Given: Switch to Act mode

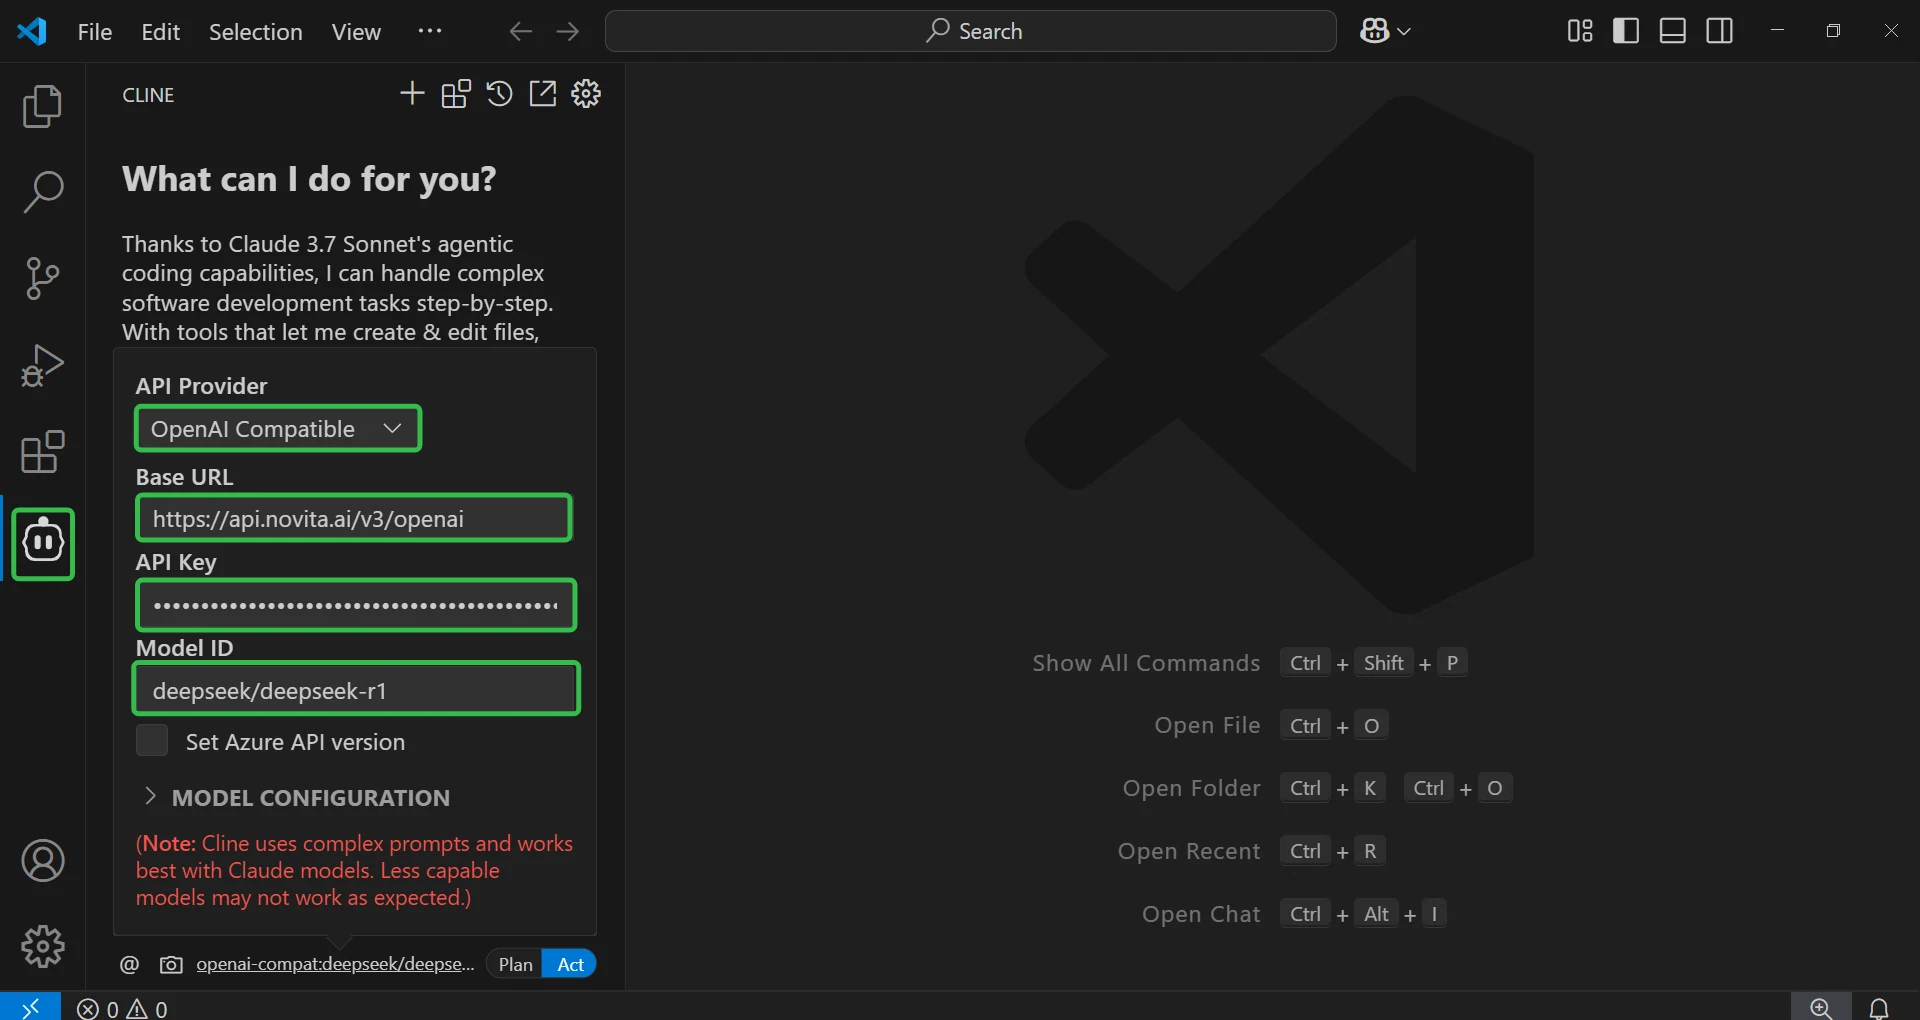Looking at the screenshot, I should 570,964.
